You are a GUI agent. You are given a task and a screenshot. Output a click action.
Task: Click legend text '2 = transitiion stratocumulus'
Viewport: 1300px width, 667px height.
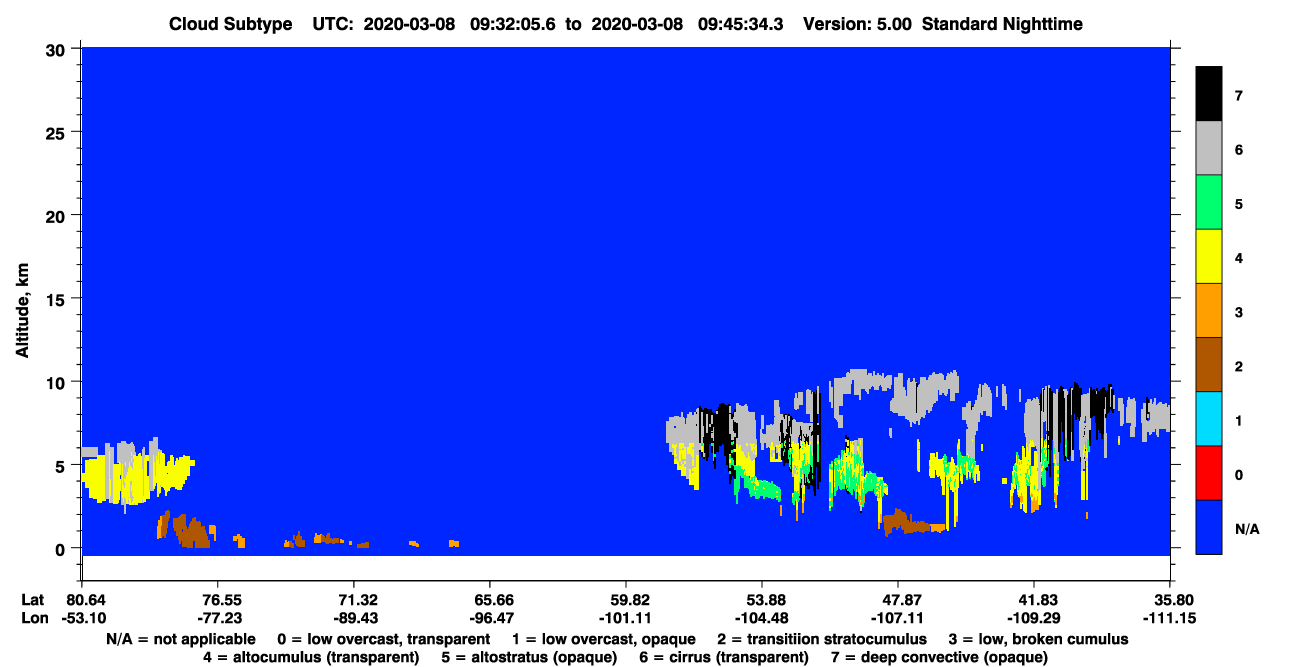[822, 639]
